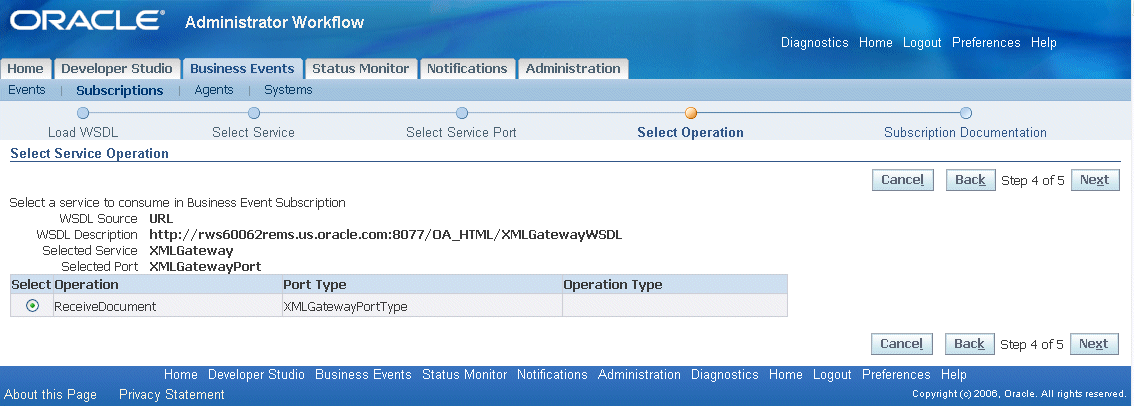The height and width of the screenshot is (406, 1134).
Task: Click Business Events link in footer
Action: pyautogui.click(x=363, y=375)
